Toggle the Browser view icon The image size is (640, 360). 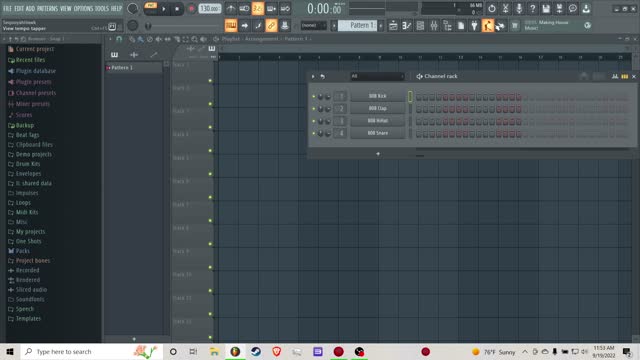click(447, 25)
